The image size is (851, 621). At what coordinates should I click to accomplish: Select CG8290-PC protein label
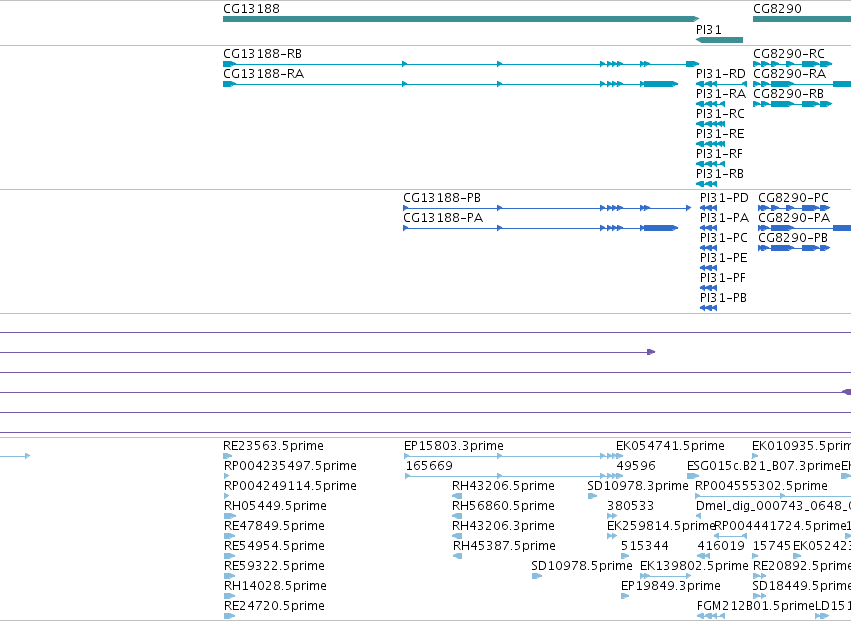pos(793,198)
